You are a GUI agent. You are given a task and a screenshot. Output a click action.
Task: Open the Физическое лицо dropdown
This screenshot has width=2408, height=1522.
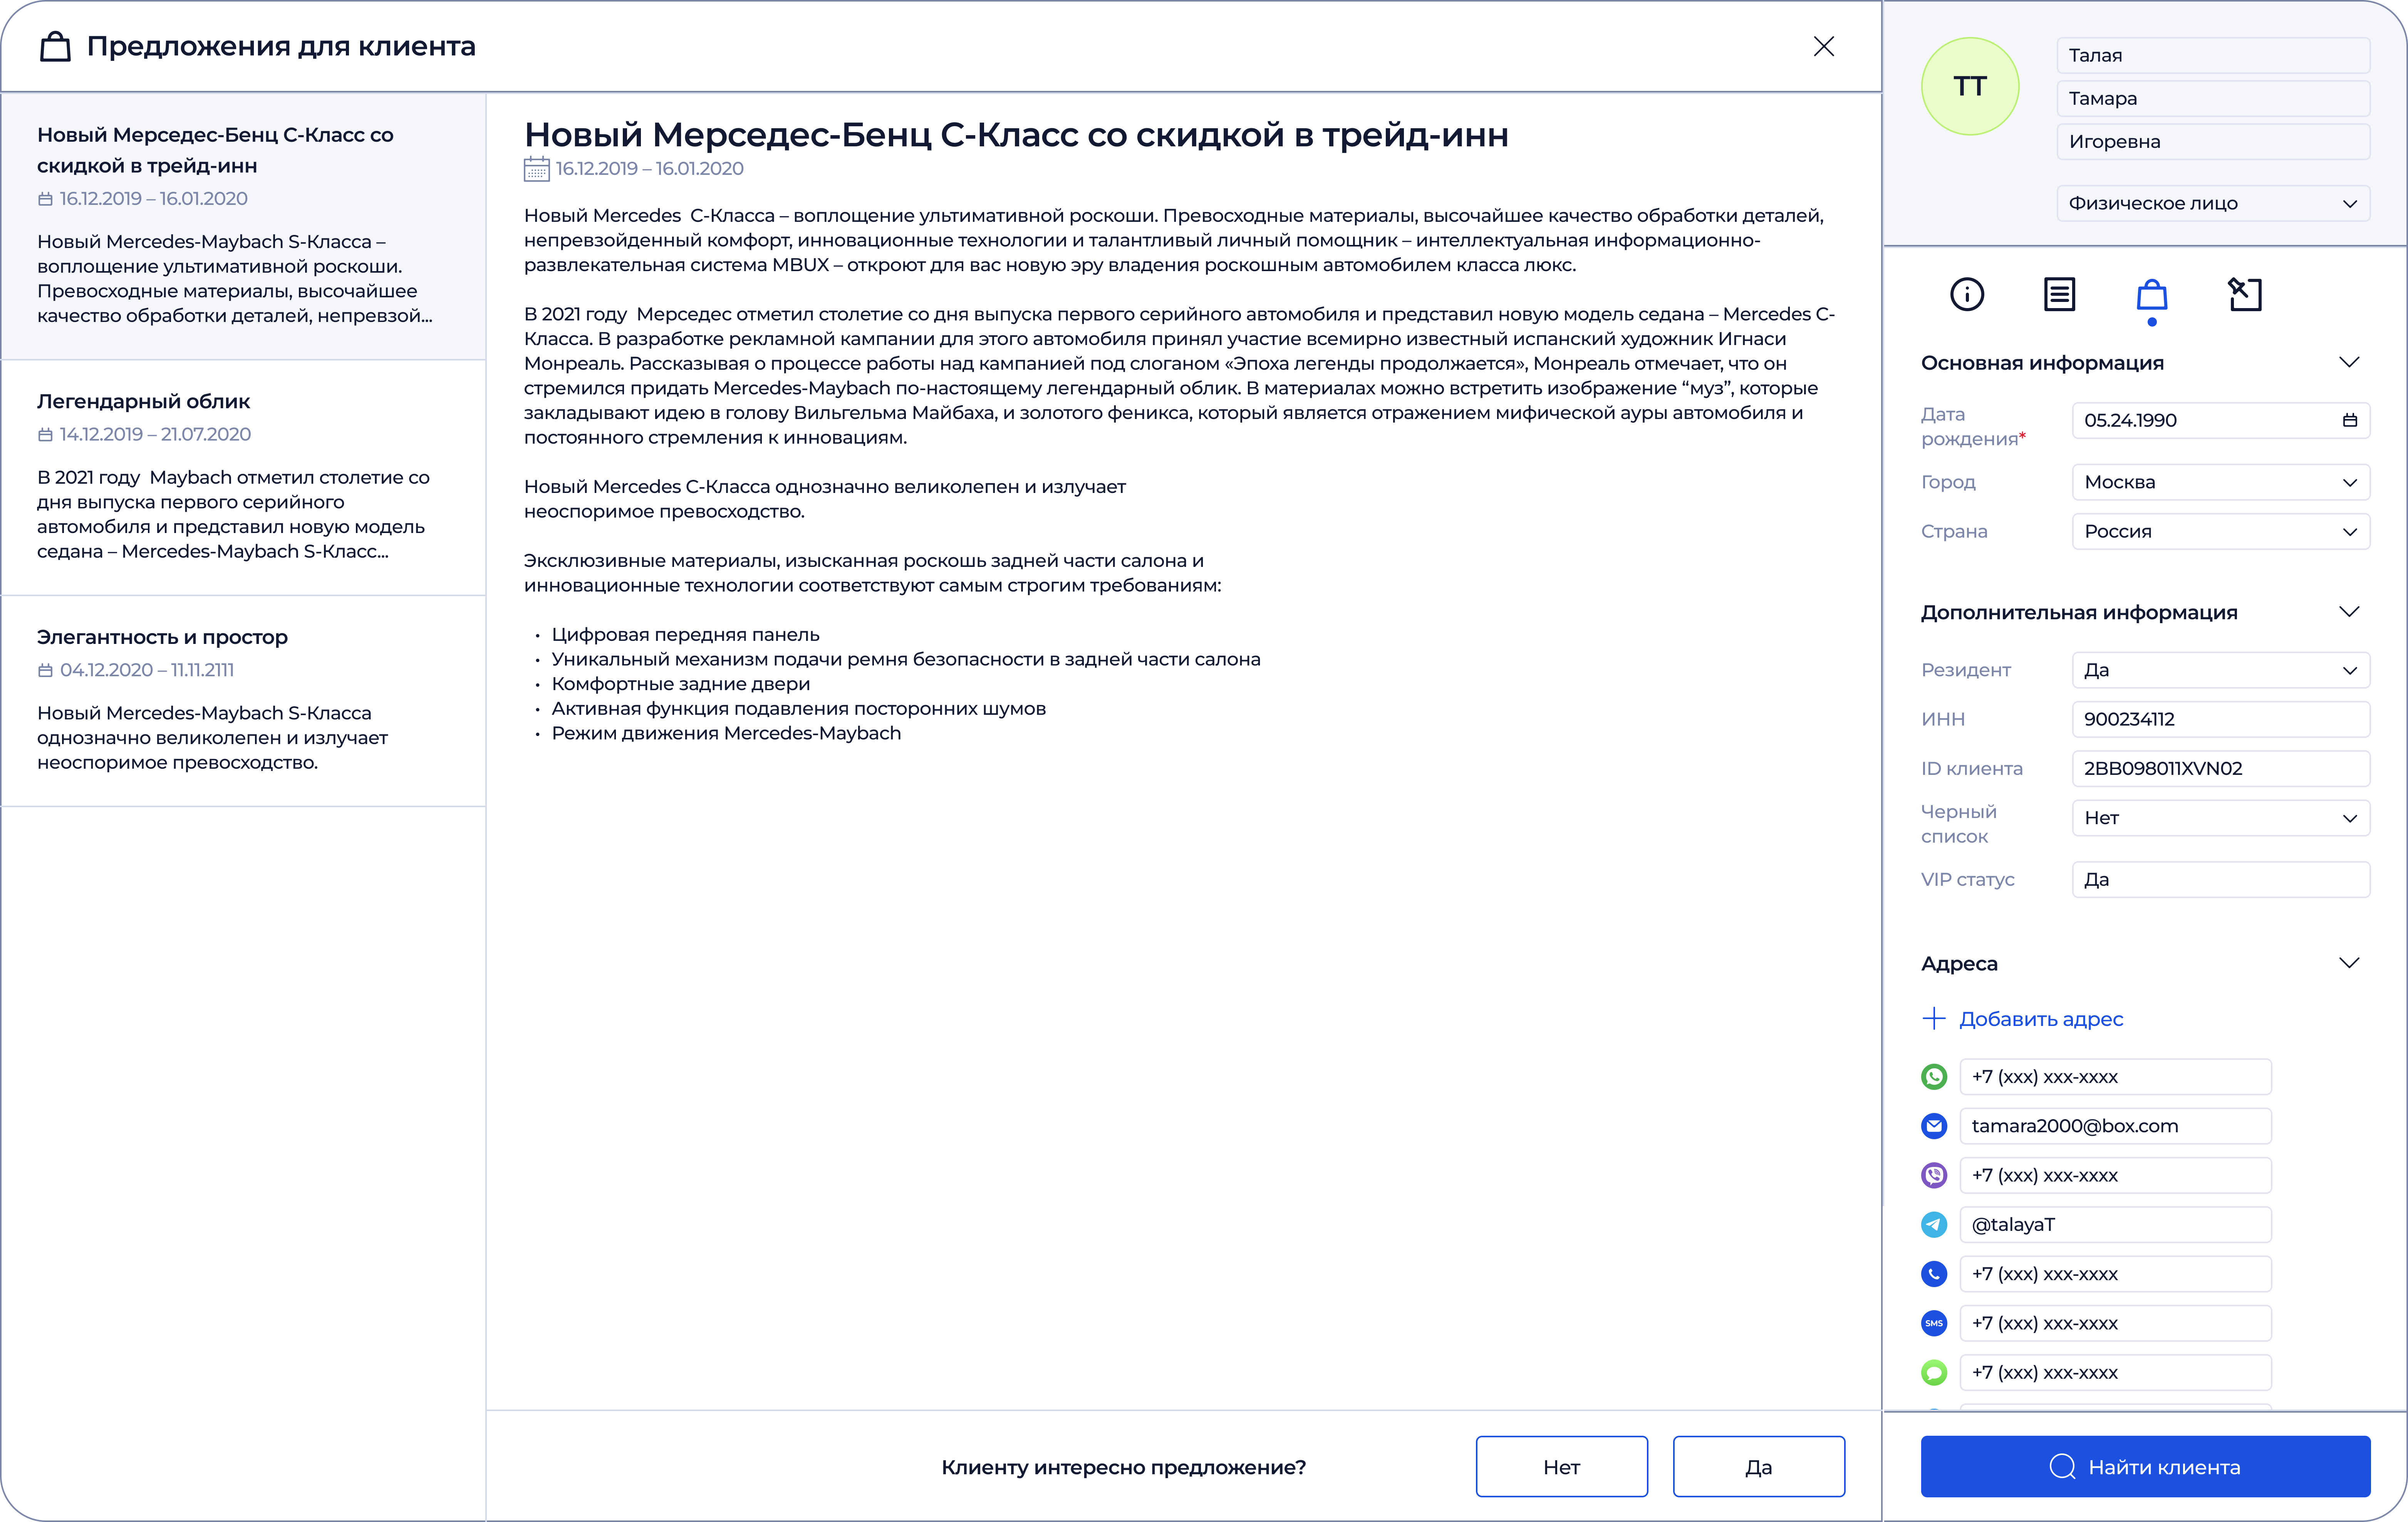2213,203
